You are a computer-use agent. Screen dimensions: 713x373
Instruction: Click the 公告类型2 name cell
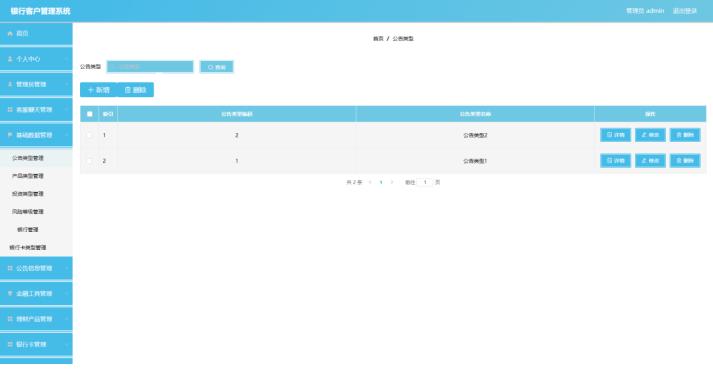[475, 135]
